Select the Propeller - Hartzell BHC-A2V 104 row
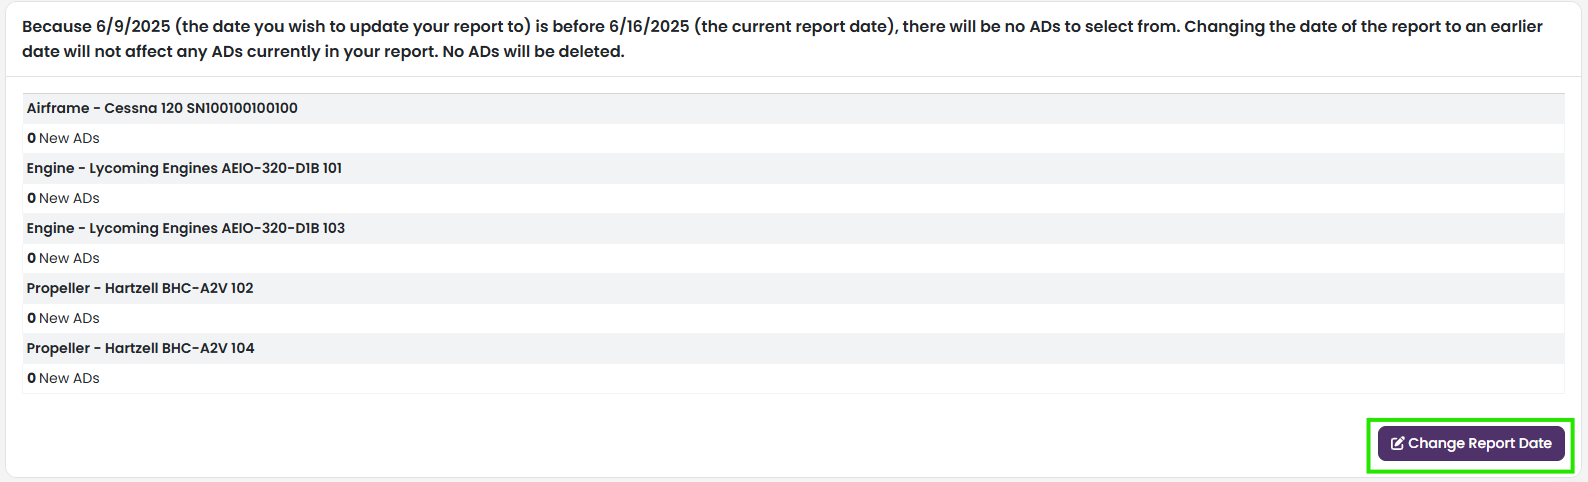Image resolution: width=1588 pixels, height=482 pixels. pyautogui.click(x=794, y=348)
